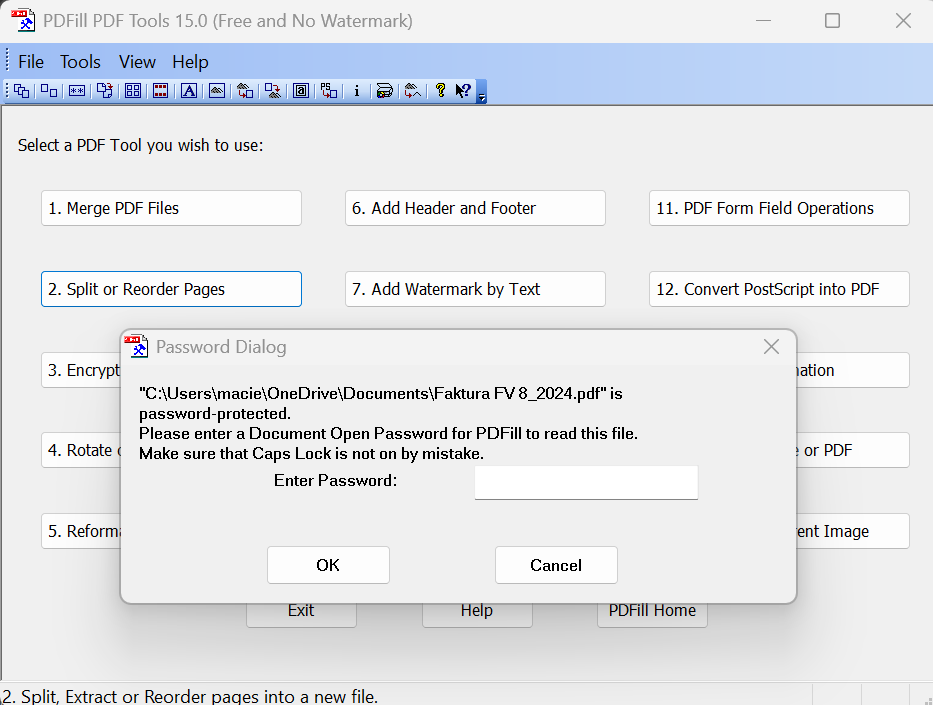This screenshot has height=705, width=933.
Task: Cancel the Password Dialog
Action: [556, 565]
